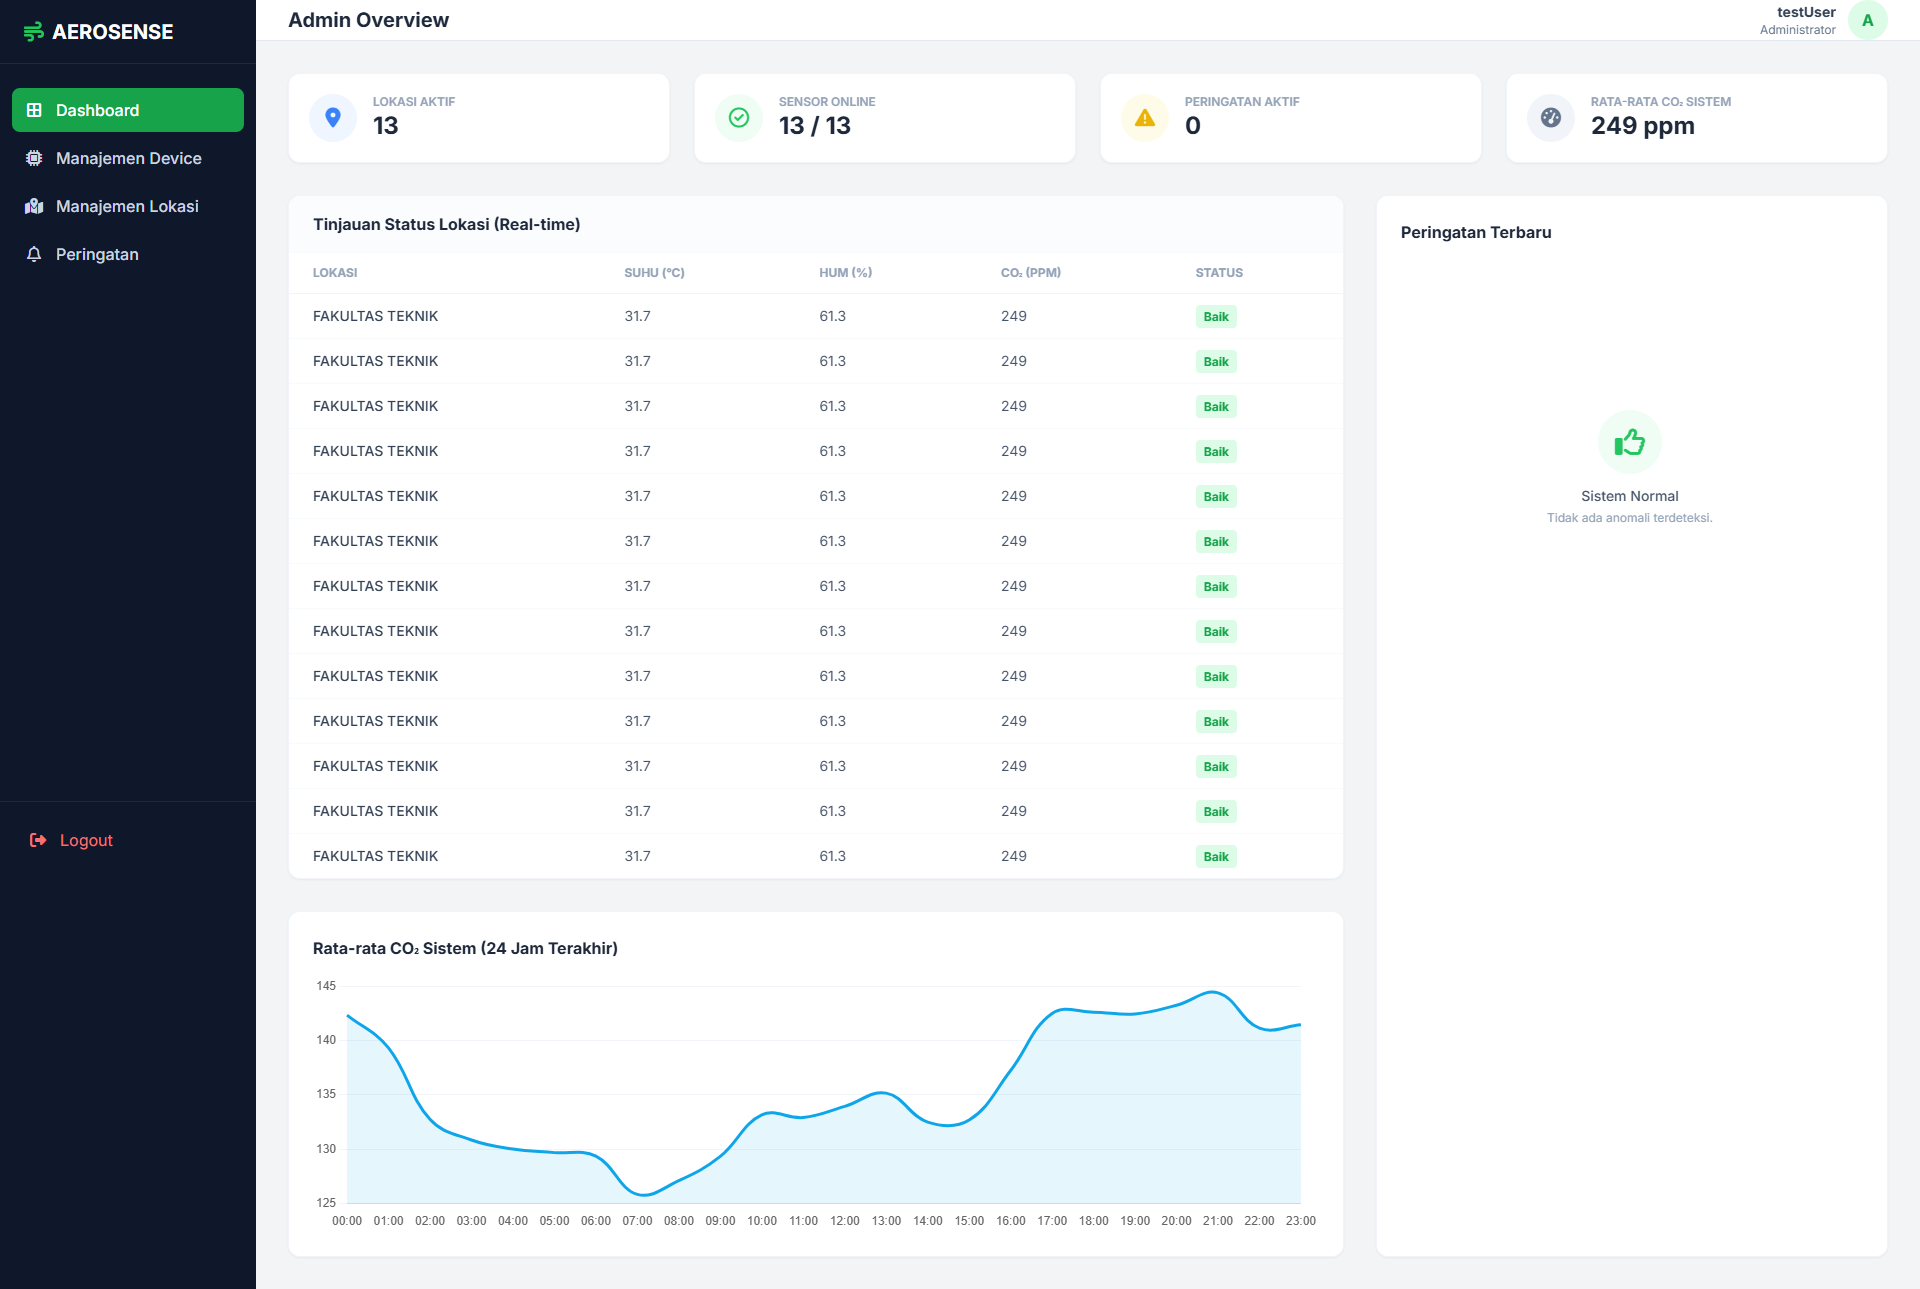Click the LOKASI AKTIF card label
The width and height of the screenshot is (1920, 1289).
point(414,102)
